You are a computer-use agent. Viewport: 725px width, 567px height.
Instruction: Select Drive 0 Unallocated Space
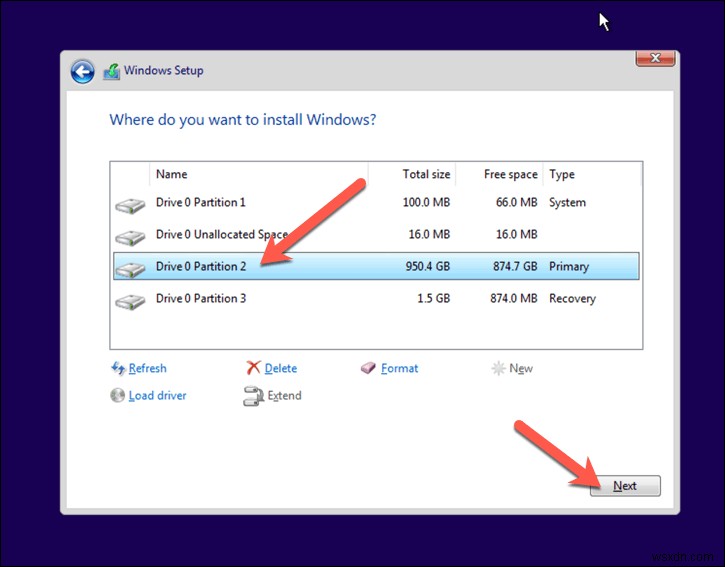coord(376,234)
